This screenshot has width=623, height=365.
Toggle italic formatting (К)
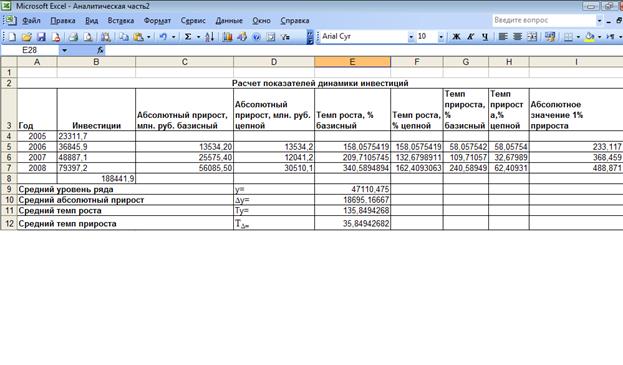[x=470, y=37]
